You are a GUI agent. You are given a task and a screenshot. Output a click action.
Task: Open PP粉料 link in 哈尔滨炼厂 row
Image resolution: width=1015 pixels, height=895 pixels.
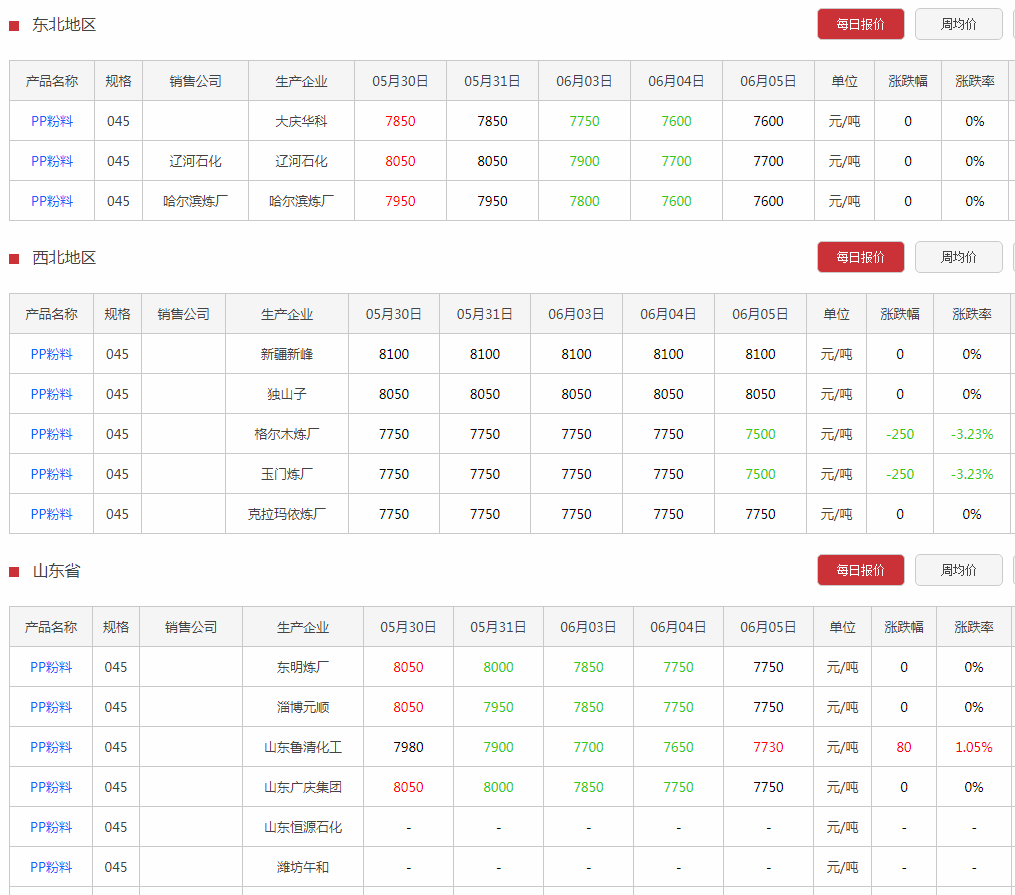(x=52, y=201)
